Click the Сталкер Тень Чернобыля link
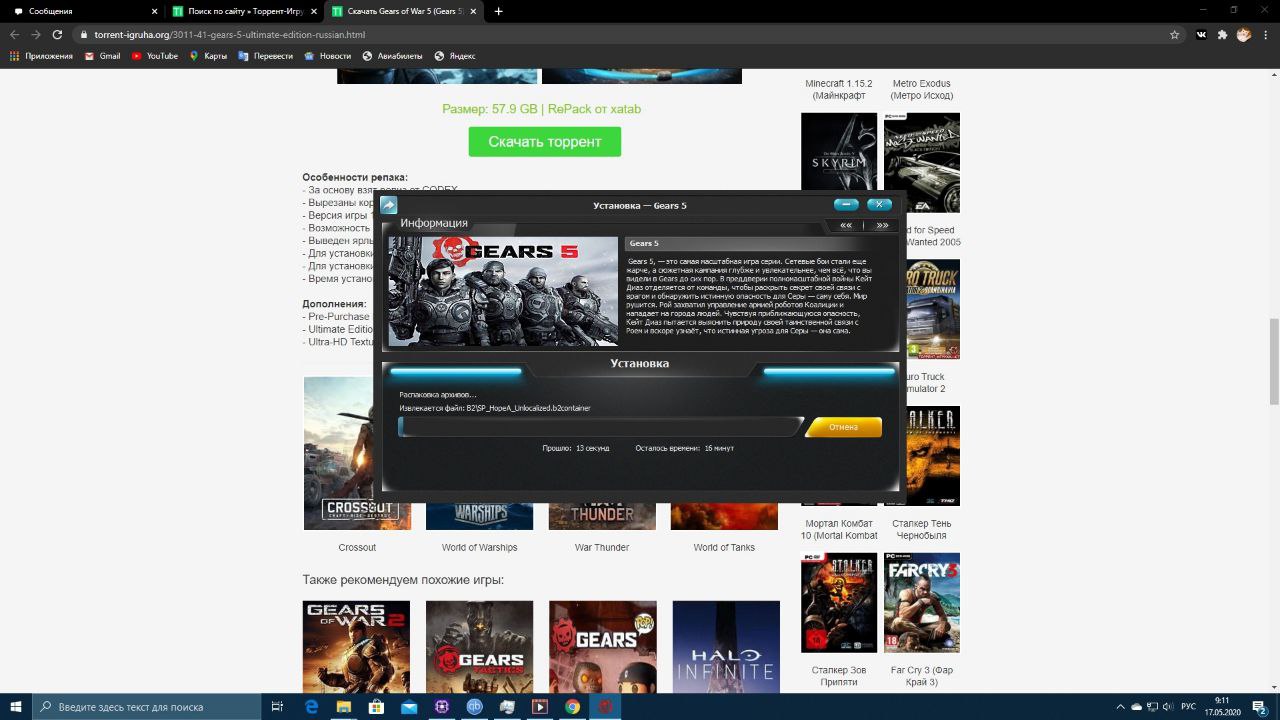This screenshot has height=720, width=1280. coord(922,529)
